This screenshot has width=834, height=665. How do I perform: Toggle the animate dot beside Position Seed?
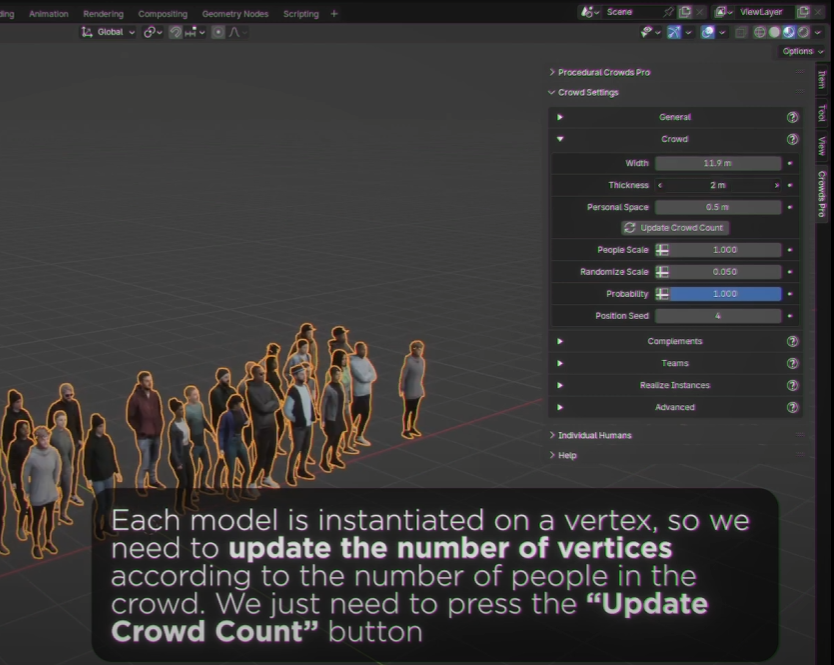[x=790, y=316]
